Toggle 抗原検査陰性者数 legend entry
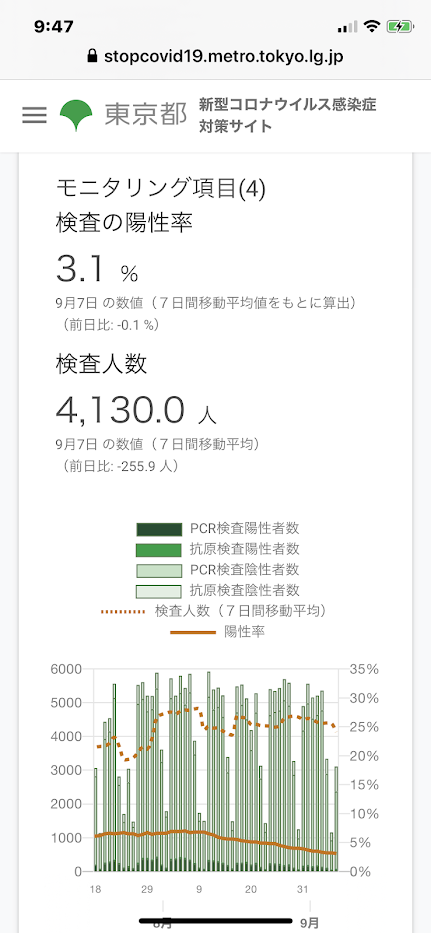The width and height of the screenshot is (431, 933). [218, 590]
